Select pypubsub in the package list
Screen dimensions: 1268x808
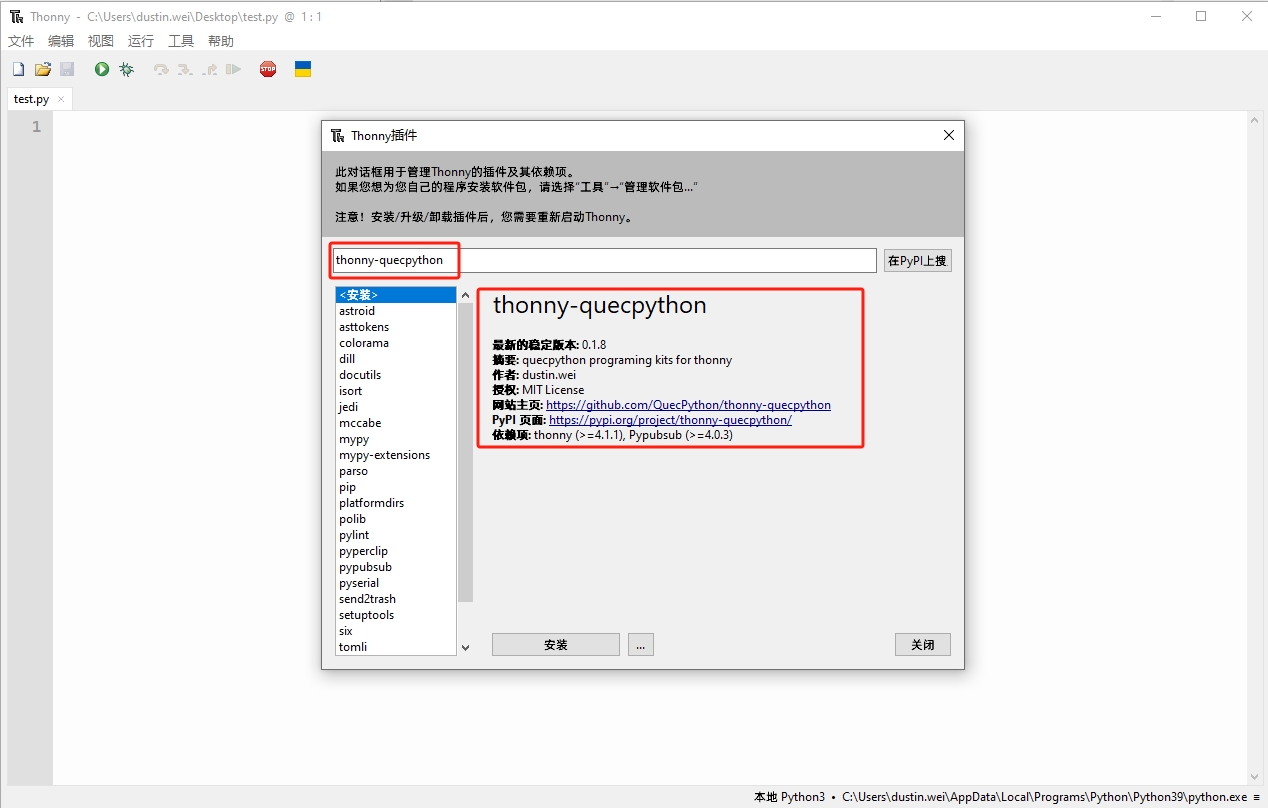tap(396, 567)
